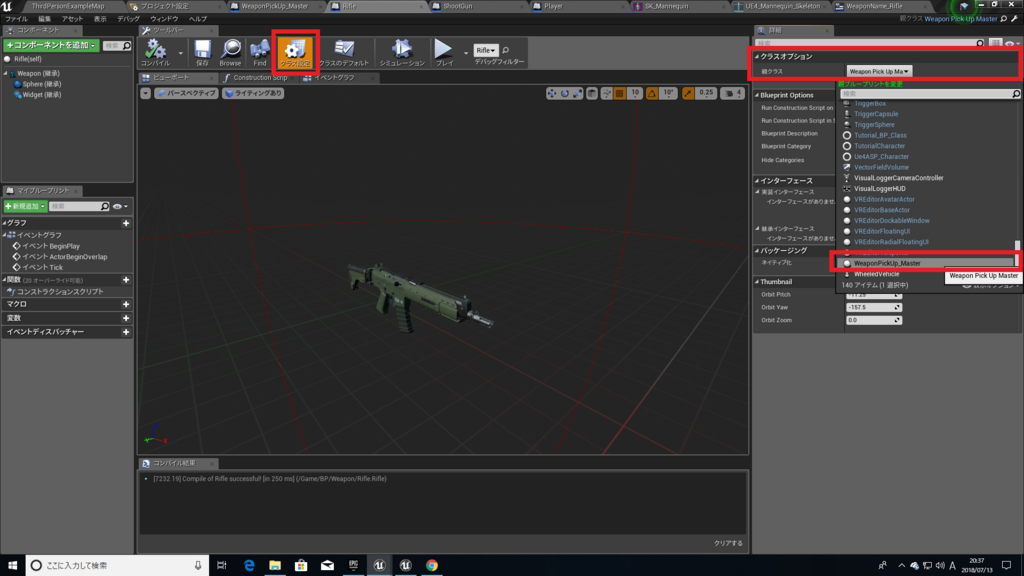
Task: Save the blueprint with the 保存 icon
Action: [x=202, y=52]
